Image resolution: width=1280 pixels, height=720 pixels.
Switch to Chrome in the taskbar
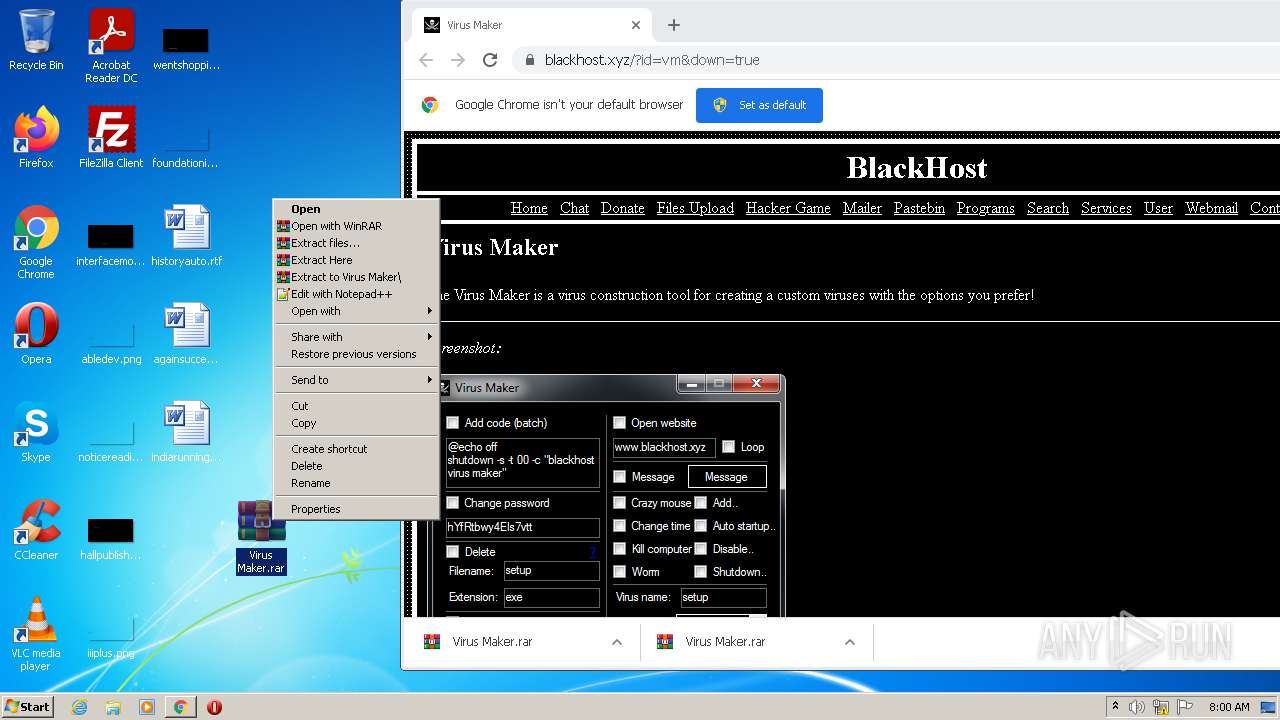(x=180, y=707)
